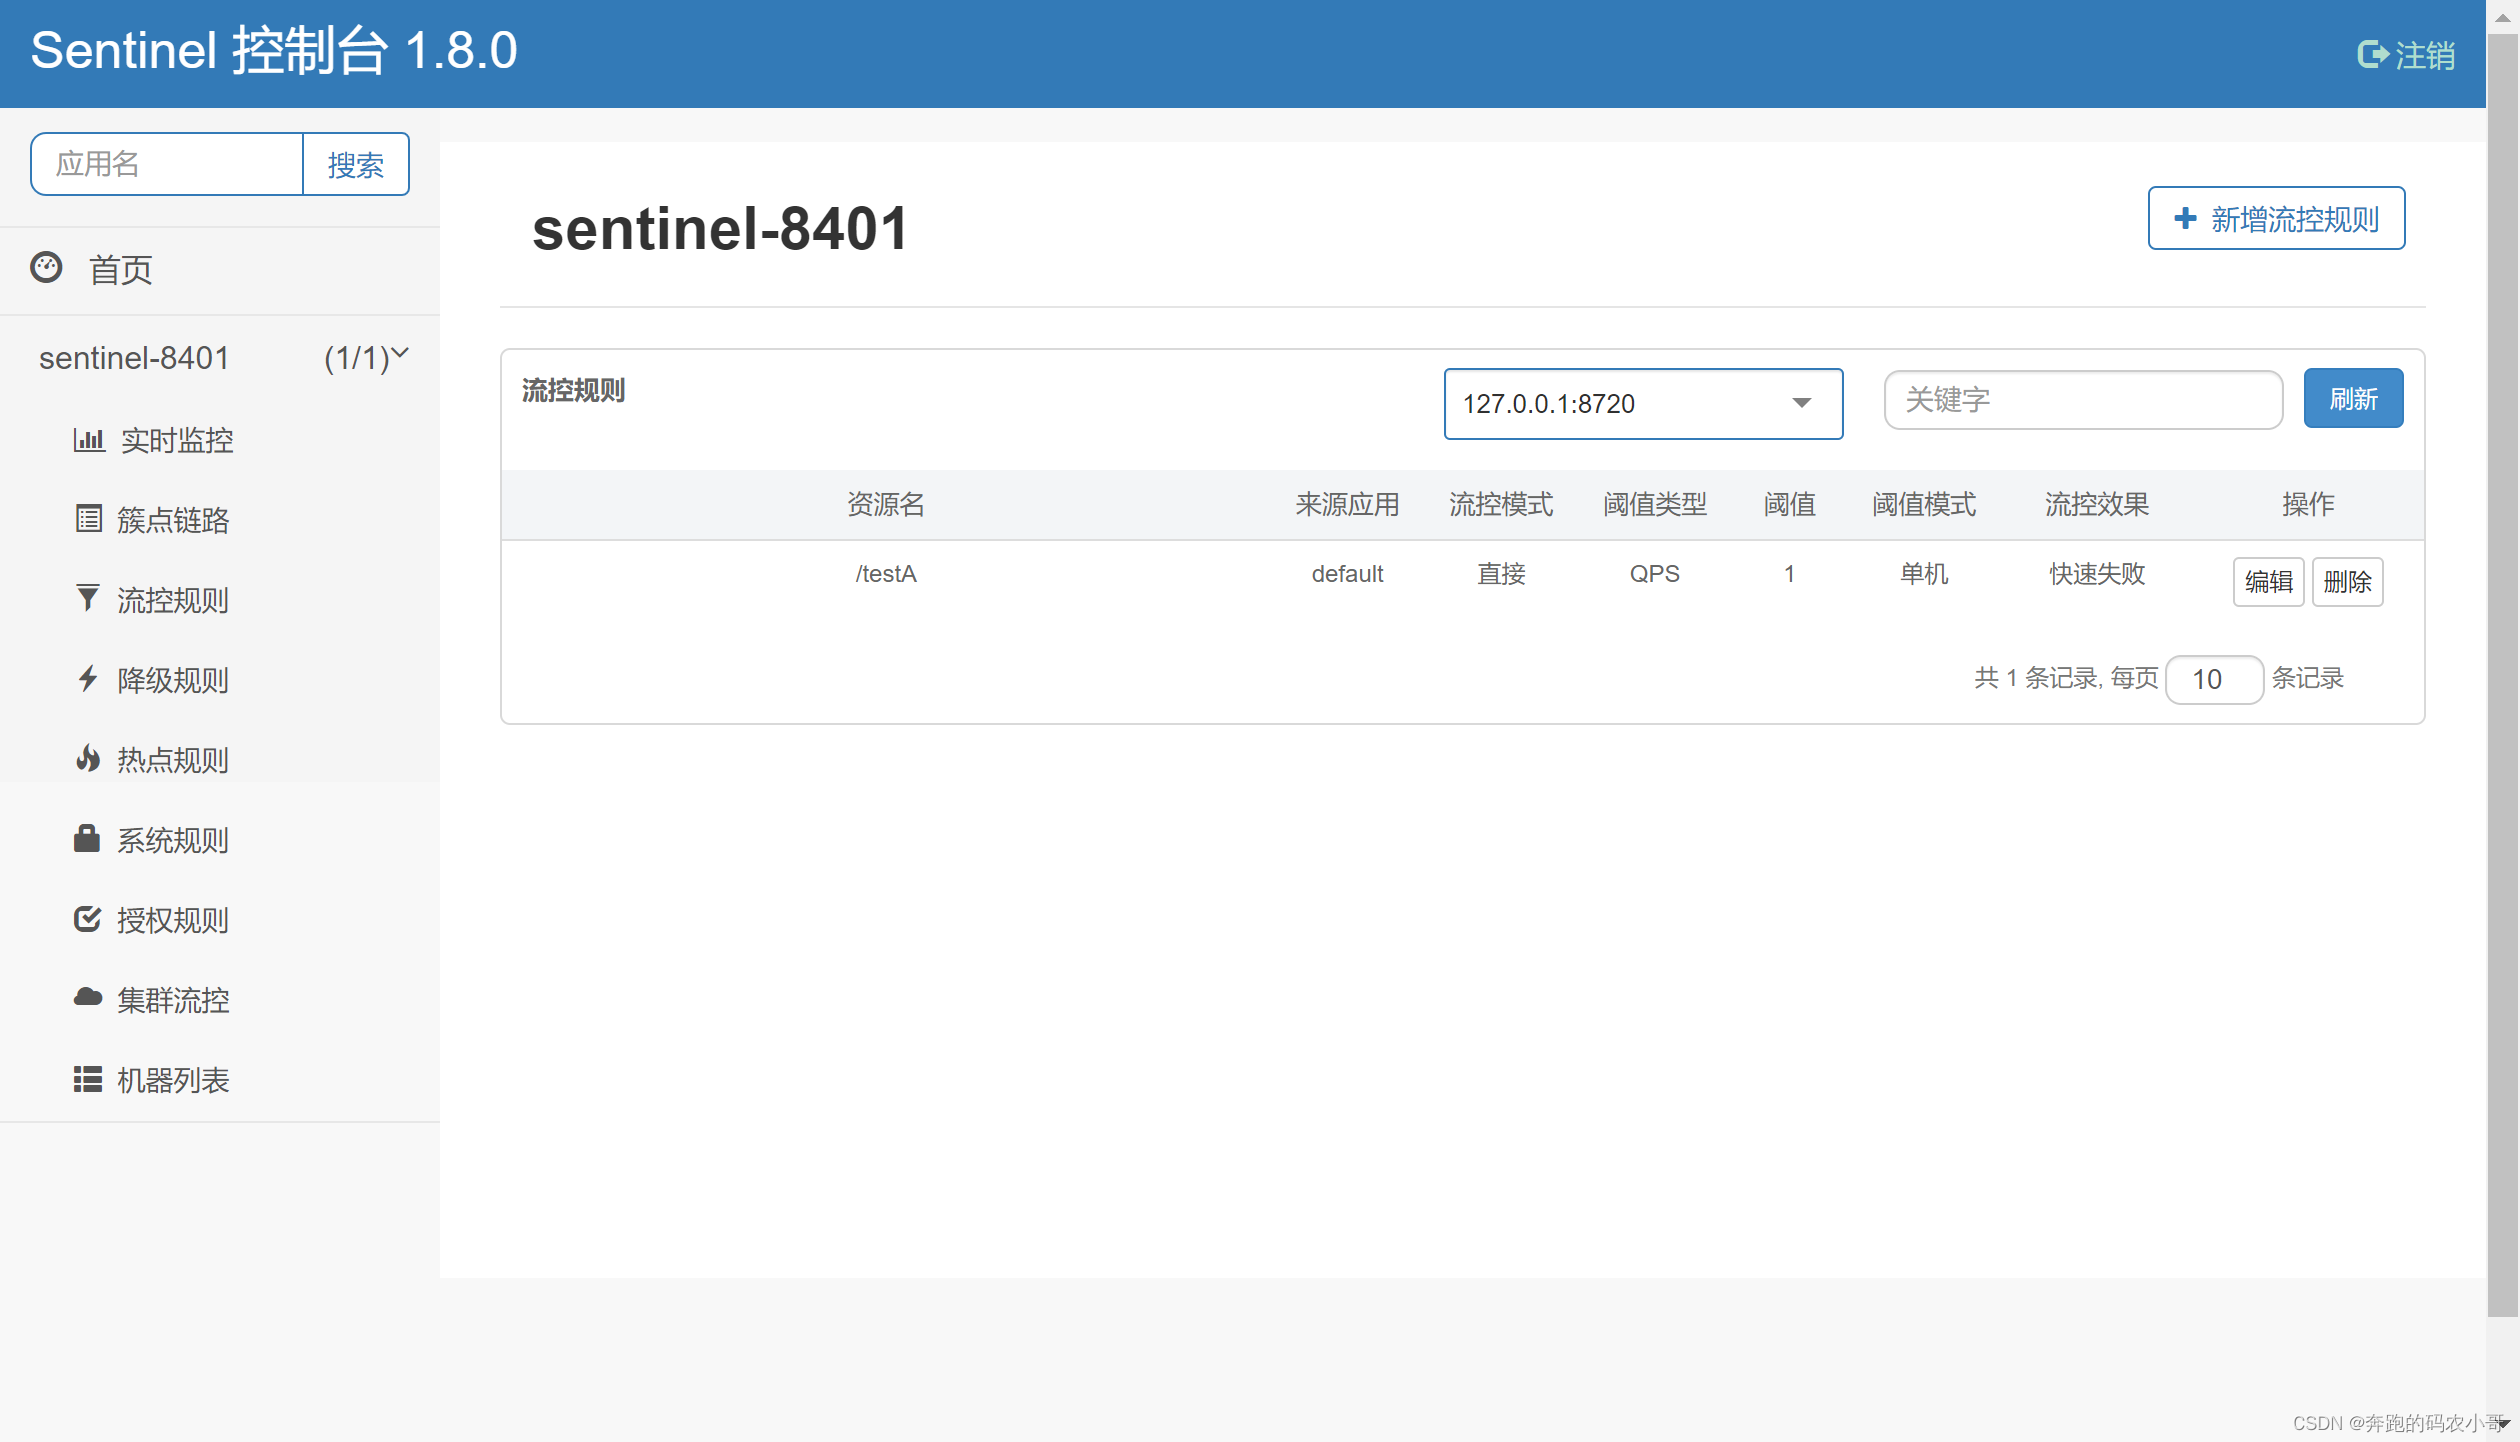The width and height of the screenshot is (2520, 1442).
Task: Click 注销 to log out
Action: pos(2424,55)
